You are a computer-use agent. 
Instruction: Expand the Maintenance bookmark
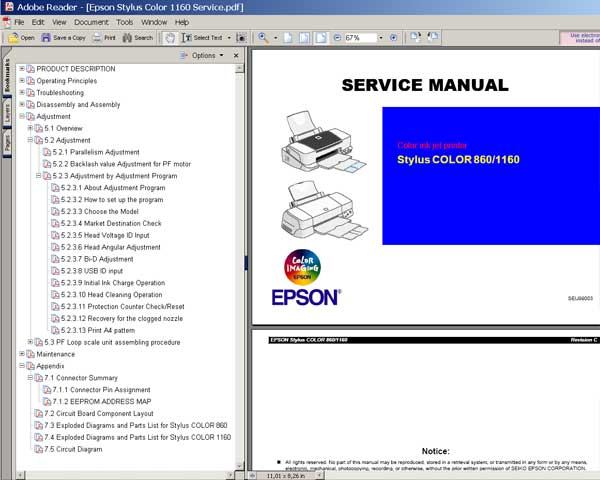(22, 354)
